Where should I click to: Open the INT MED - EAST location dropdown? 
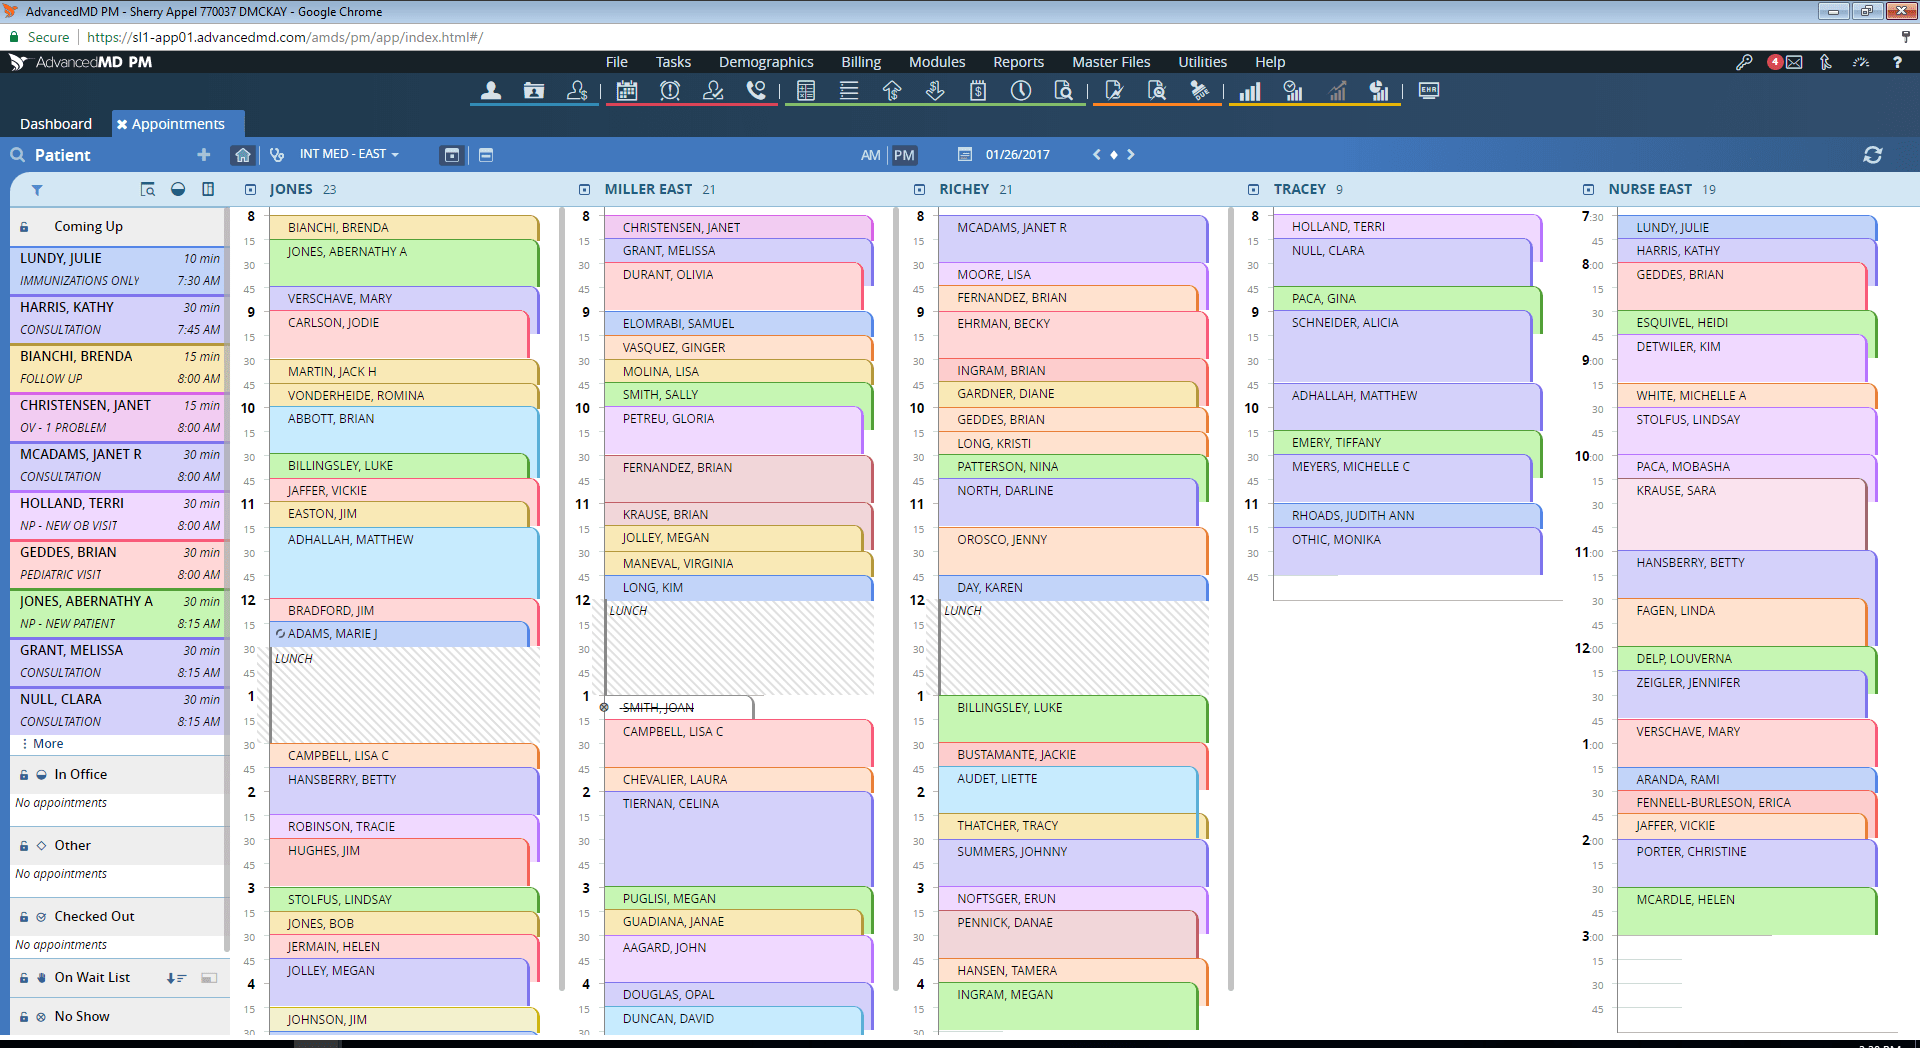348,154
